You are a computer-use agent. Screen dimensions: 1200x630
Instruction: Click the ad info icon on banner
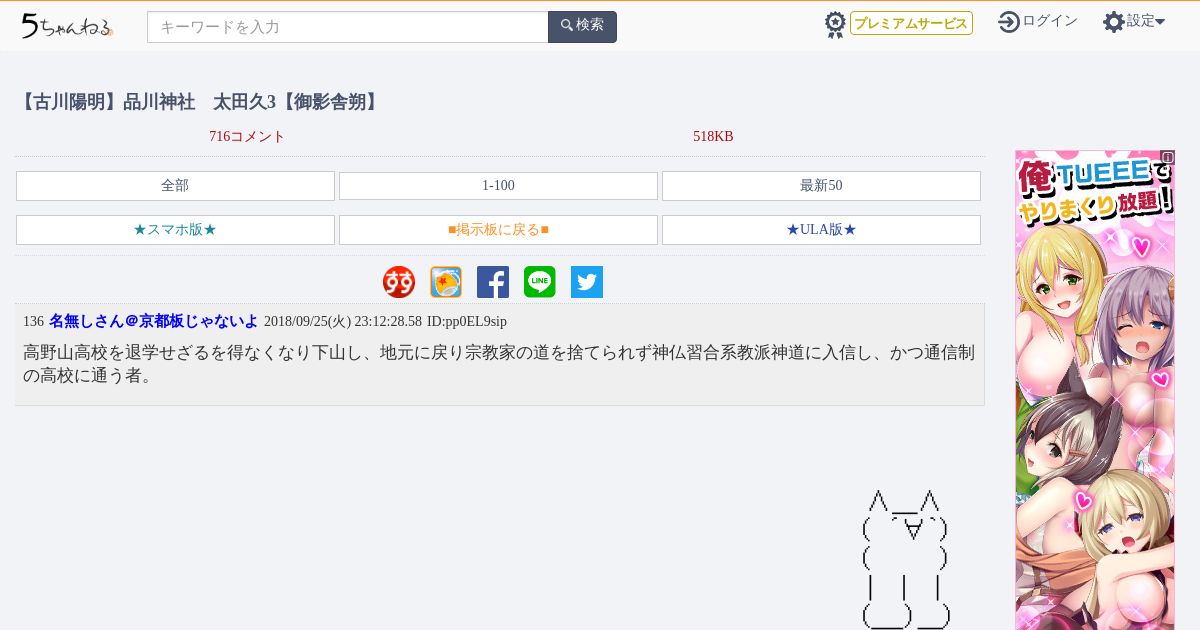pos(1167,157)
